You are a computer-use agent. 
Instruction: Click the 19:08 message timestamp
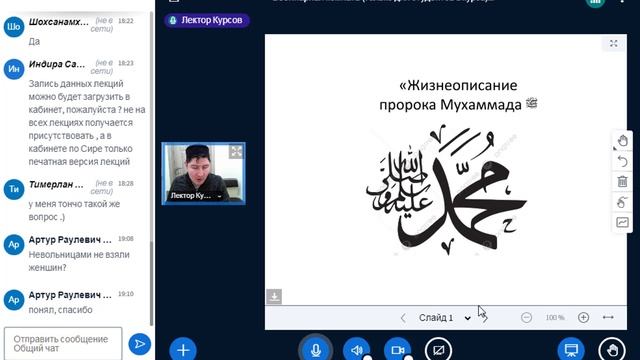pos(126,239)
